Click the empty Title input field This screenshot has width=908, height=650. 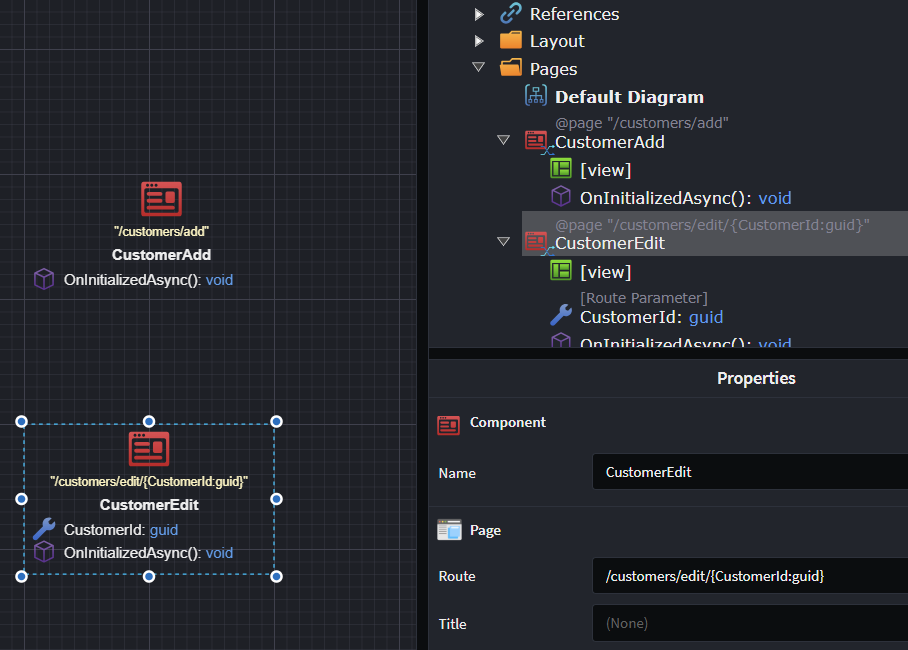pos(749,623)
